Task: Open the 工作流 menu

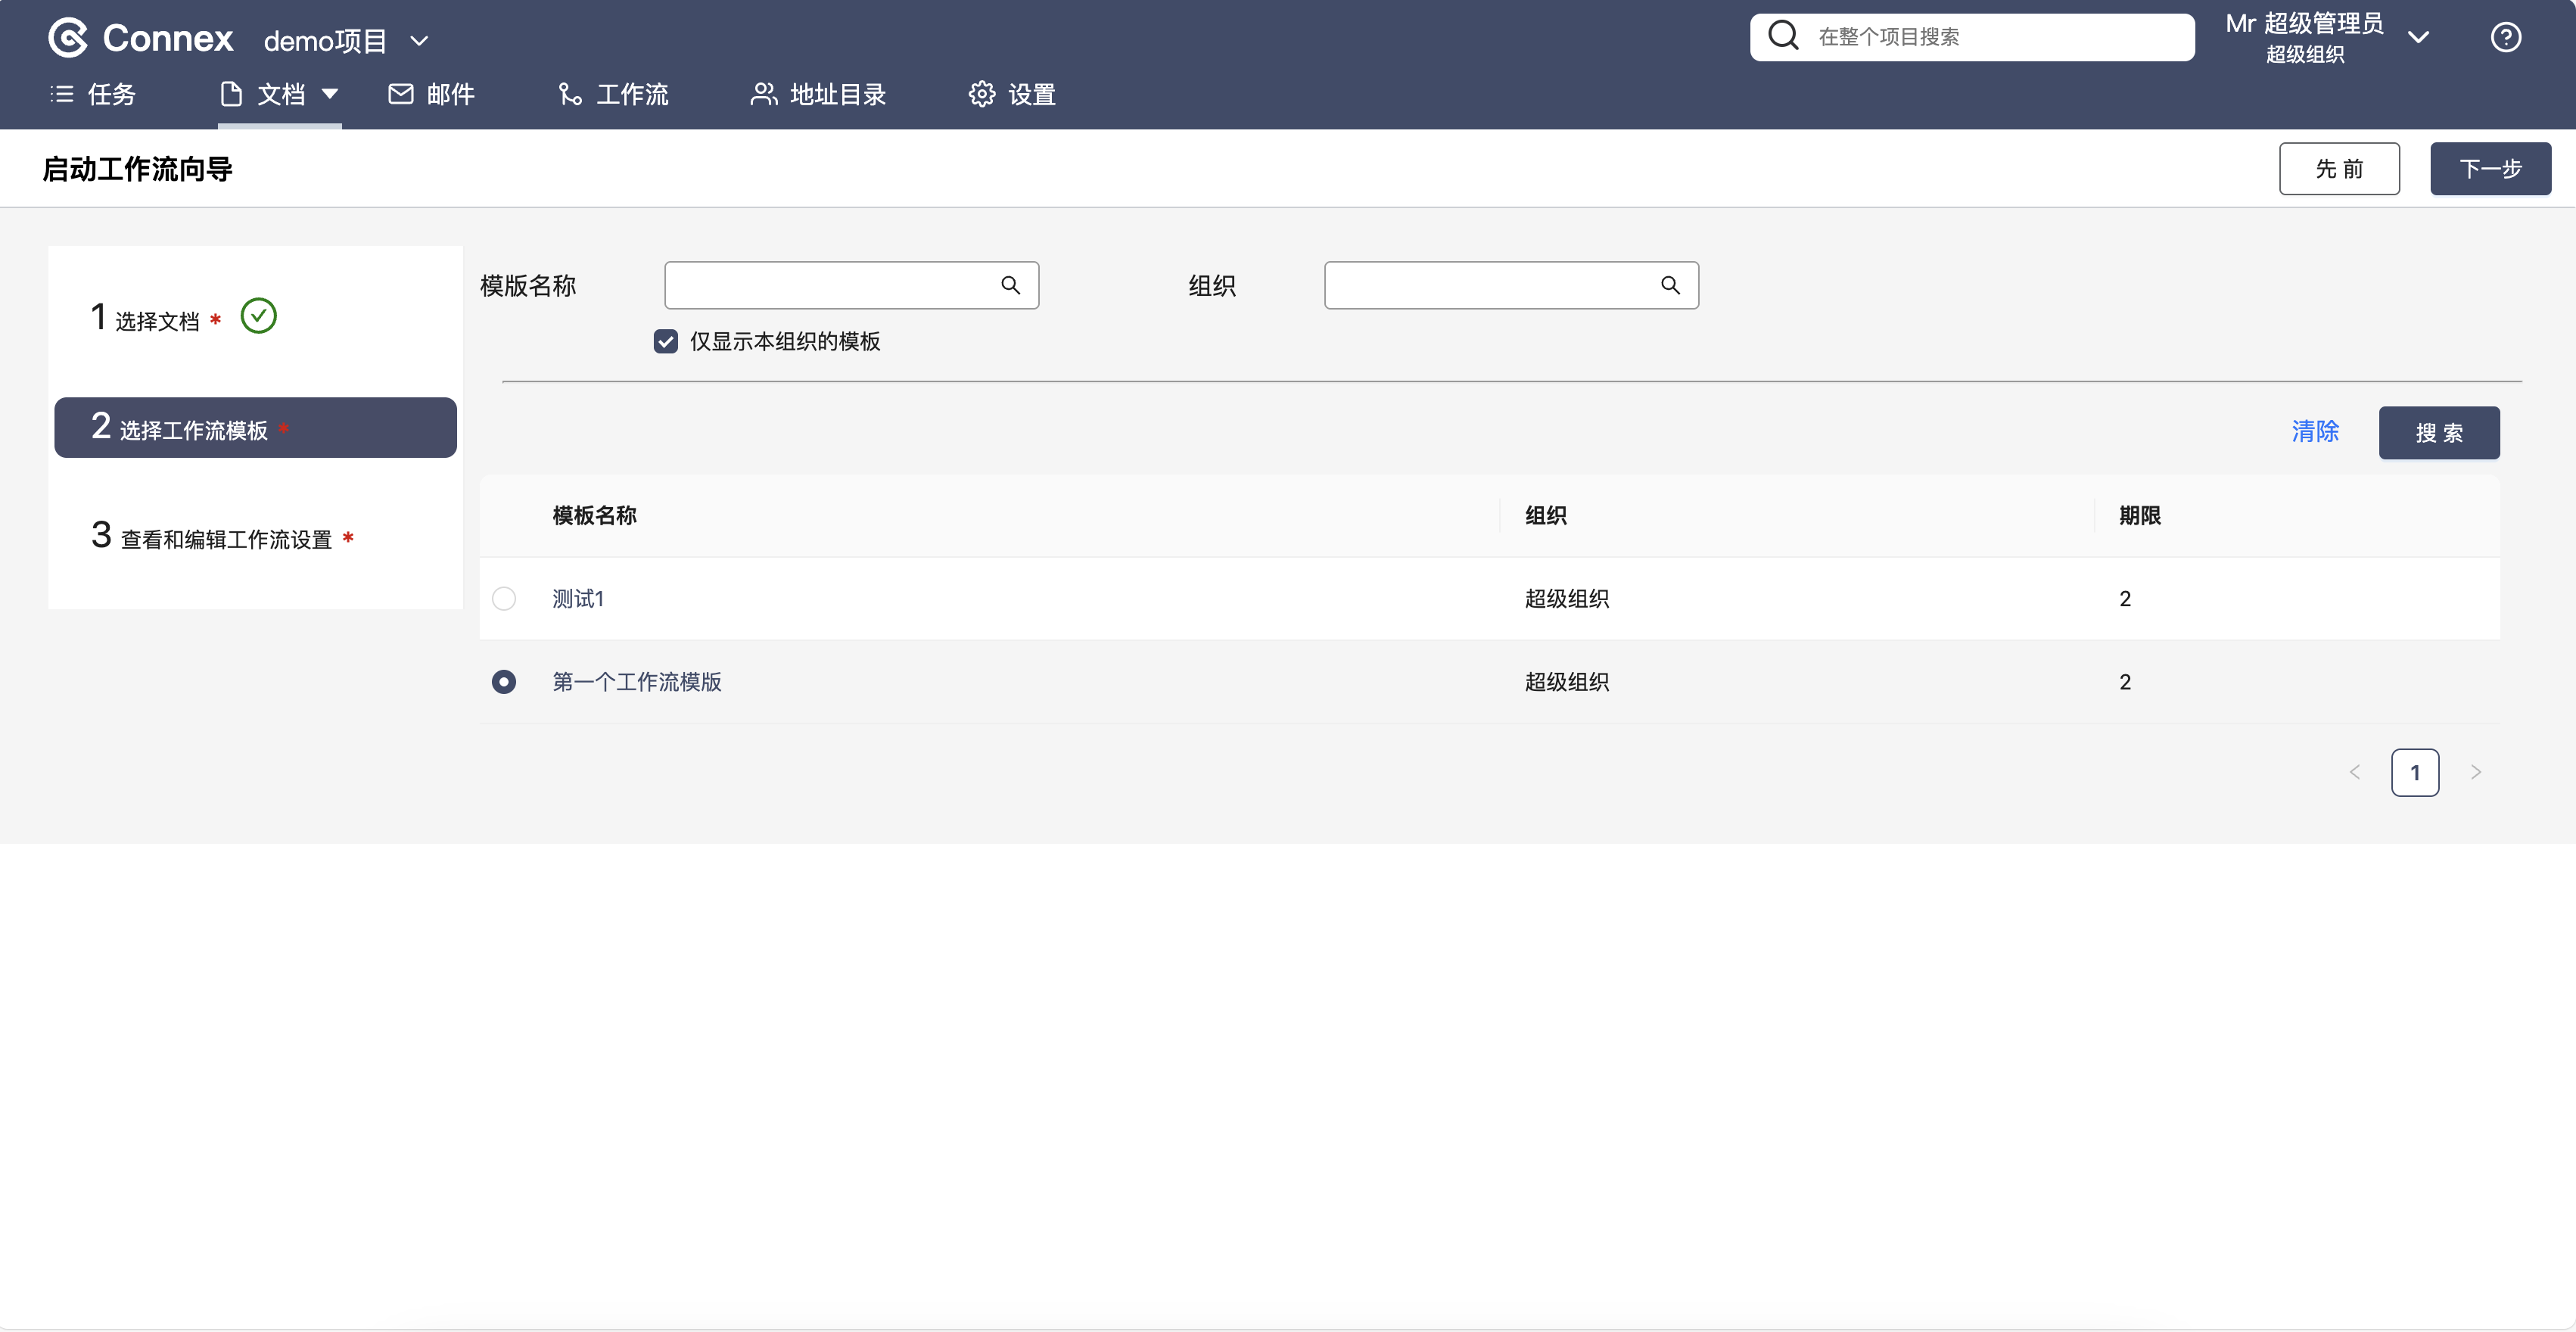Action: (x=613, y=94)
